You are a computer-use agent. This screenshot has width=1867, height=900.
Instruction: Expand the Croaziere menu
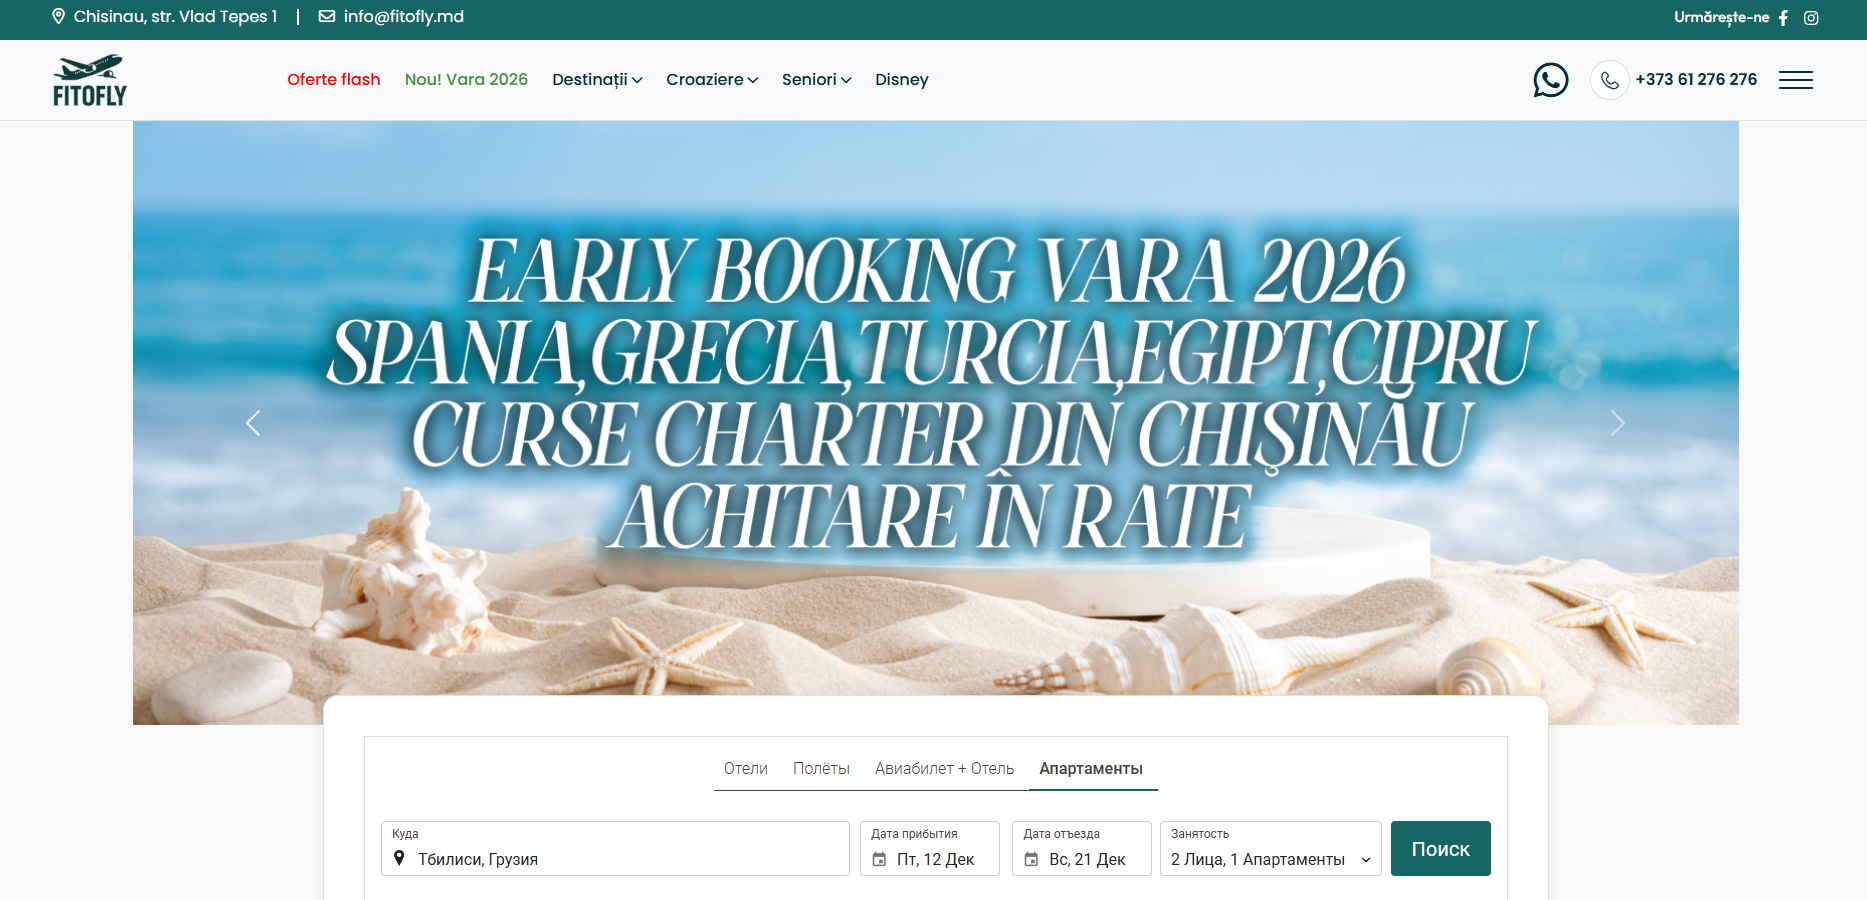(x=711, y=80)
